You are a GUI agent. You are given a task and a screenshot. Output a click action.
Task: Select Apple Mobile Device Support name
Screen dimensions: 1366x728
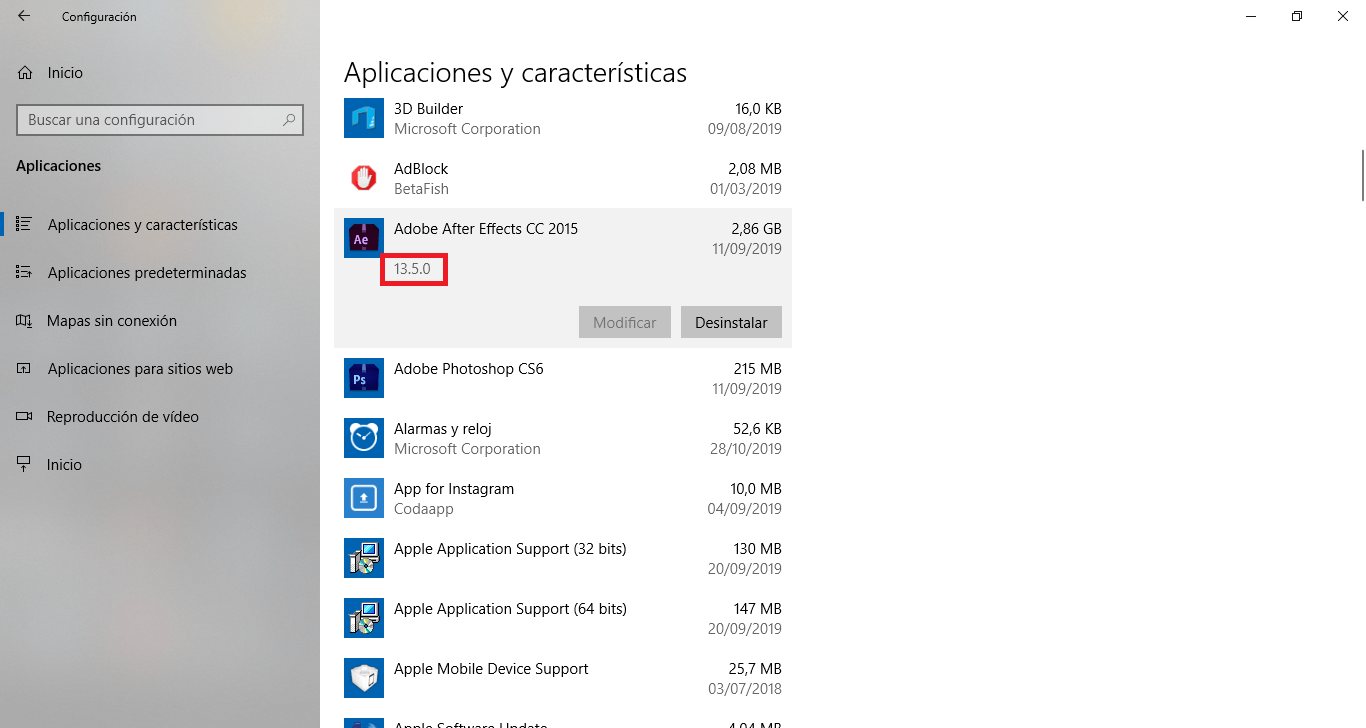pos(491,669)
